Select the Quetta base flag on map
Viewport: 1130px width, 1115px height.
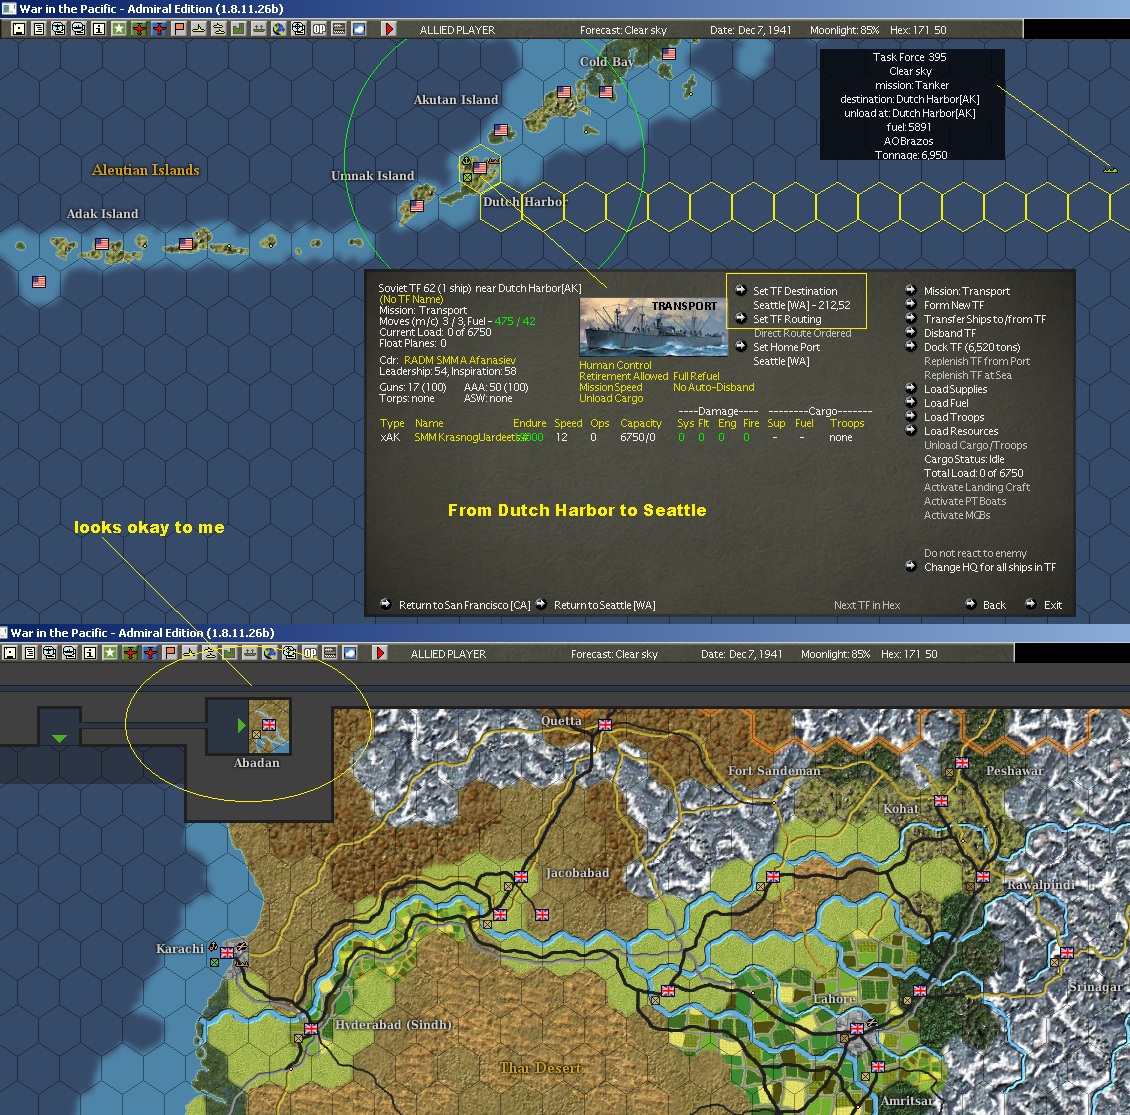[605, 725]
